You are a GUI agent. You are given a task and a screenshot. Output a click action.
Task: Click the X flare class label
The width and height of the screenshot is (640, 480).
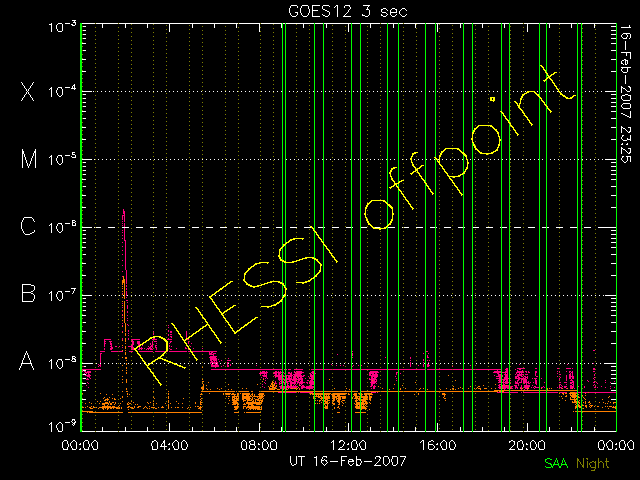(28, 91)
